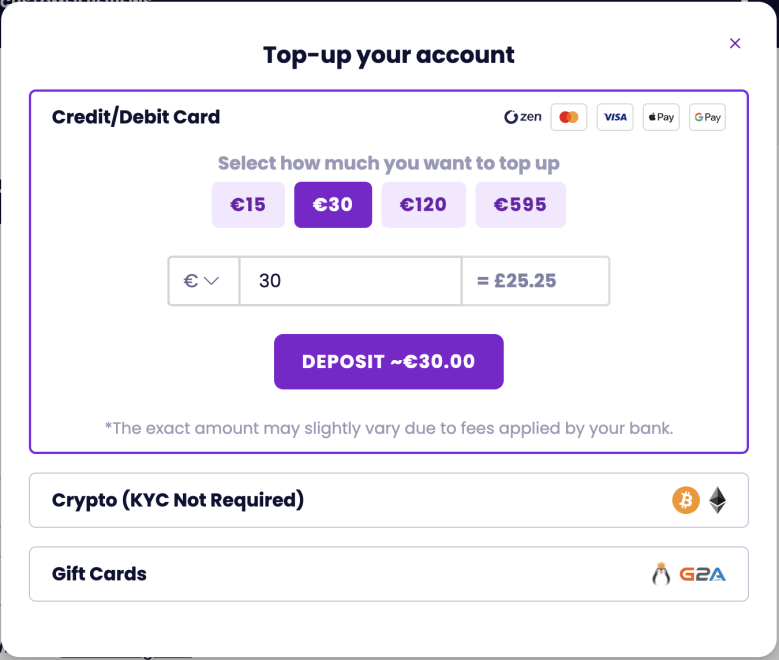The height and width of the screenshot is (660, 779).
Task: Click the Mastercard icon
Action: [x=569, y=117]
